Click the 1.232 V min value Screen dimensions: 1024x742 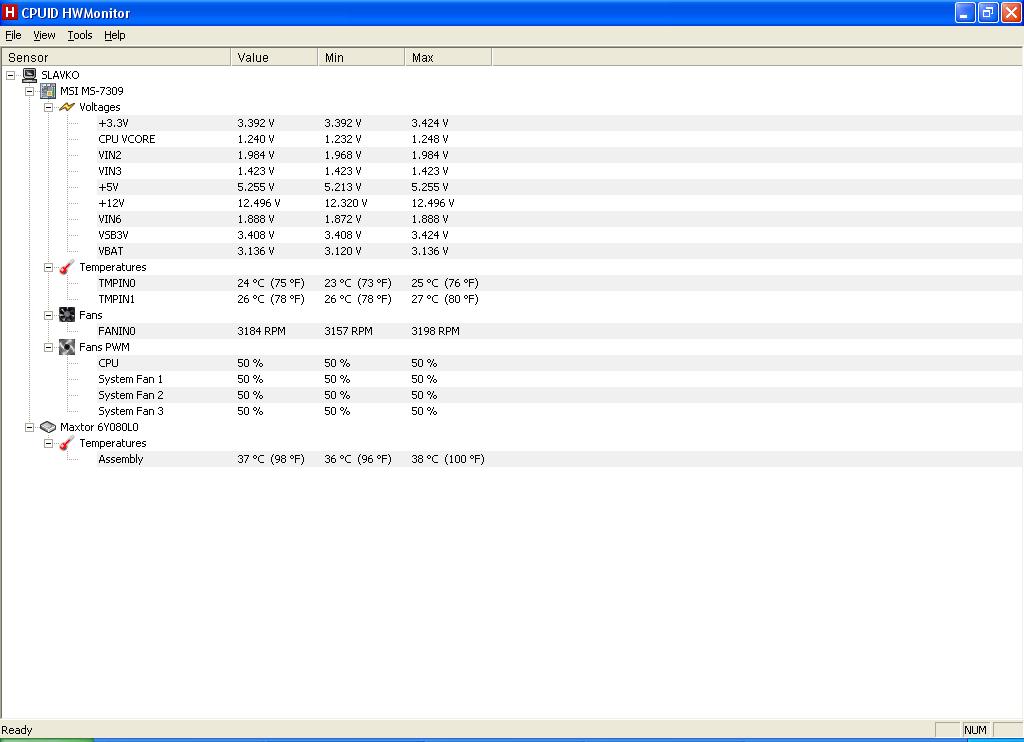(343, 139)
